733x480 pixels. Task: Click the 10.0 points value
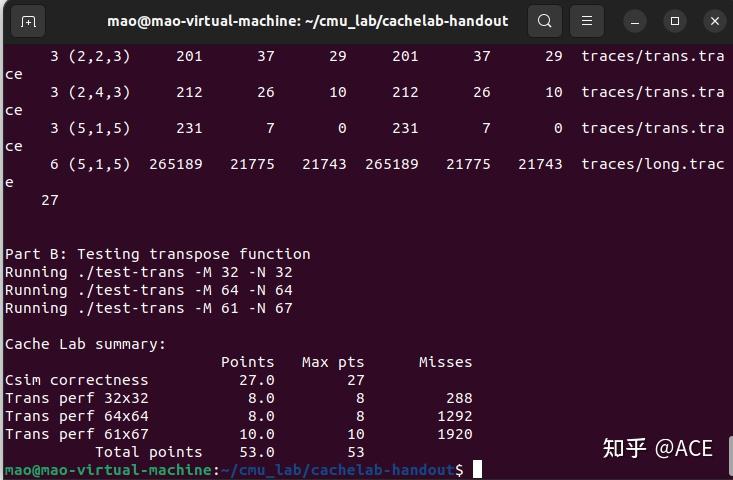pyautogui.click(x=257, y=435)
